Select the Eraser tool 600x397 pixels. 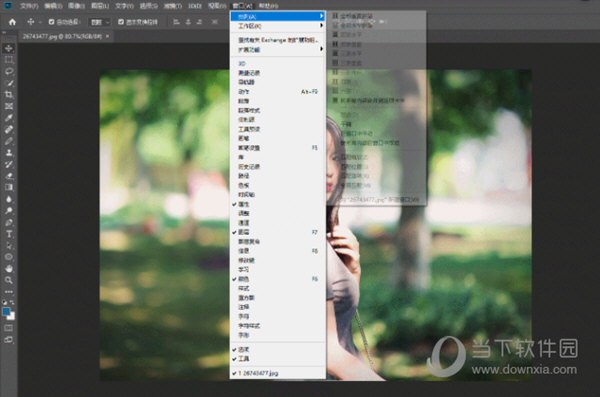coord(9,176)
